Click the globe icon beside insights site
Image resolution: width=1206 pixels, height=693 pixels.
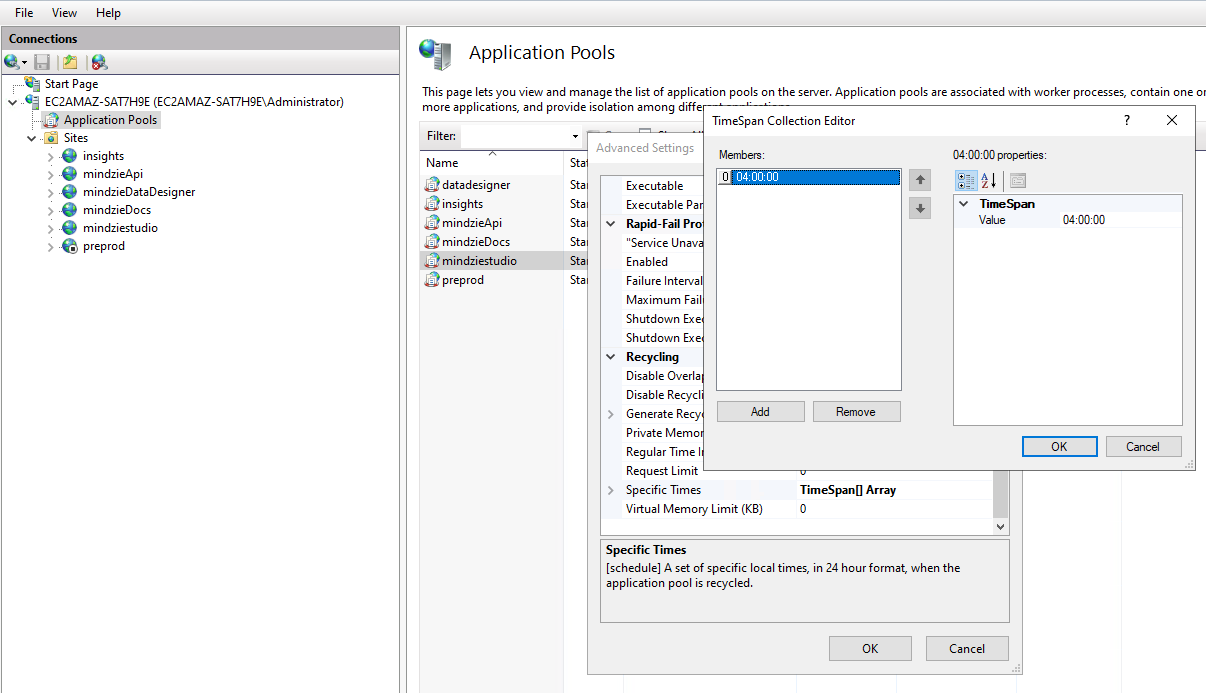pyautogui.click(x=69, y=156)
